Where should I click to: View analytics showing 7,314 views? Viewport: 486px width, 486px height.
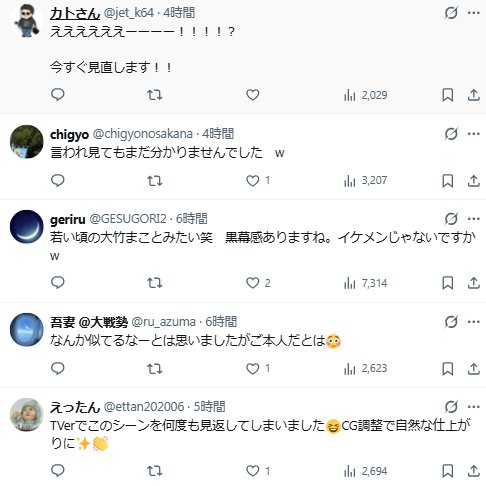[365, 283]
